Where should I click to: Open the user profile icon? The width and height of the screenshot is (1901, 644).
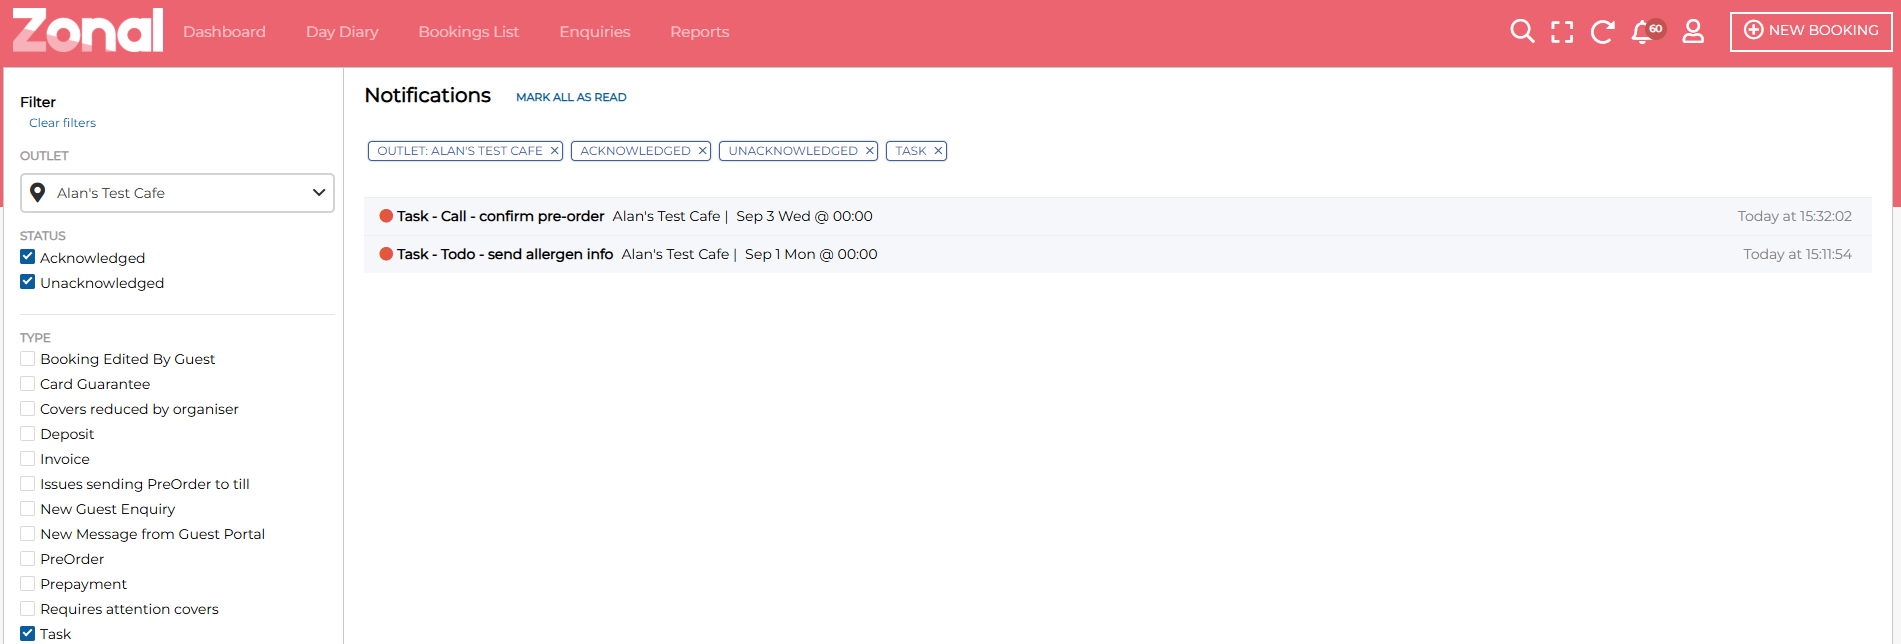[1693, 32]
